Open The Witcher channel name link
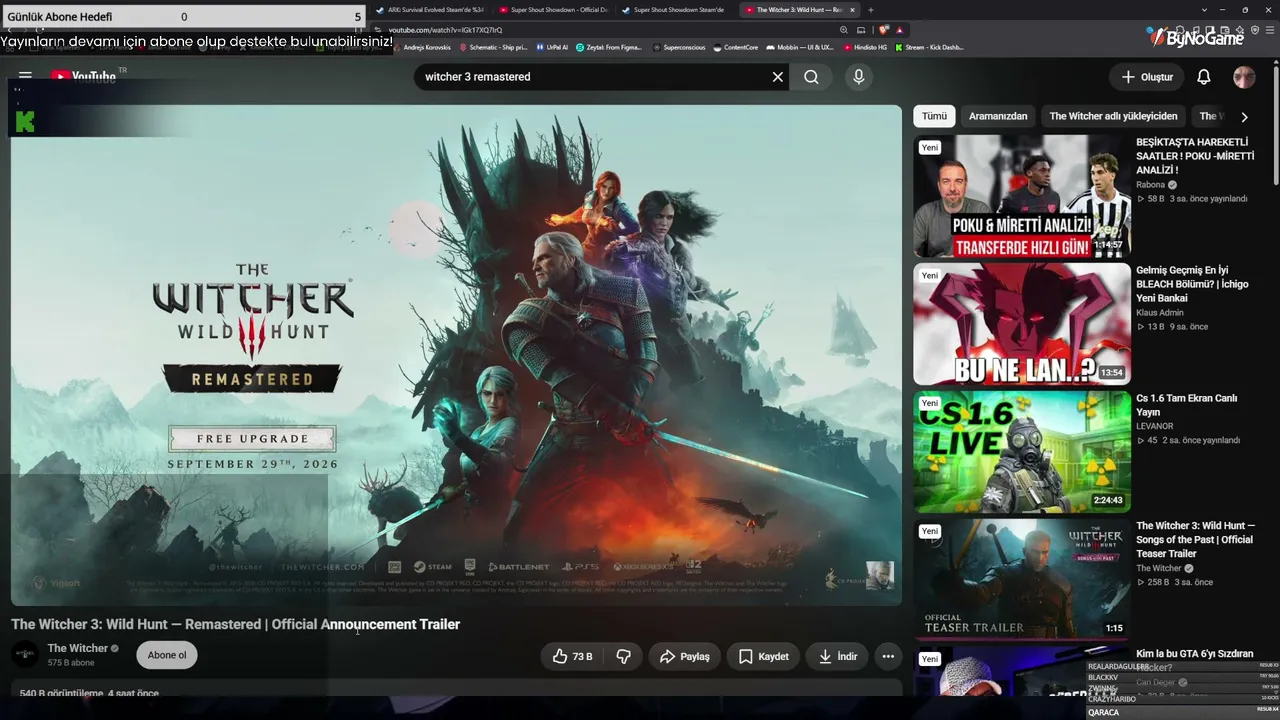Viewport: 1280px width, 720px height. [78, 648]
